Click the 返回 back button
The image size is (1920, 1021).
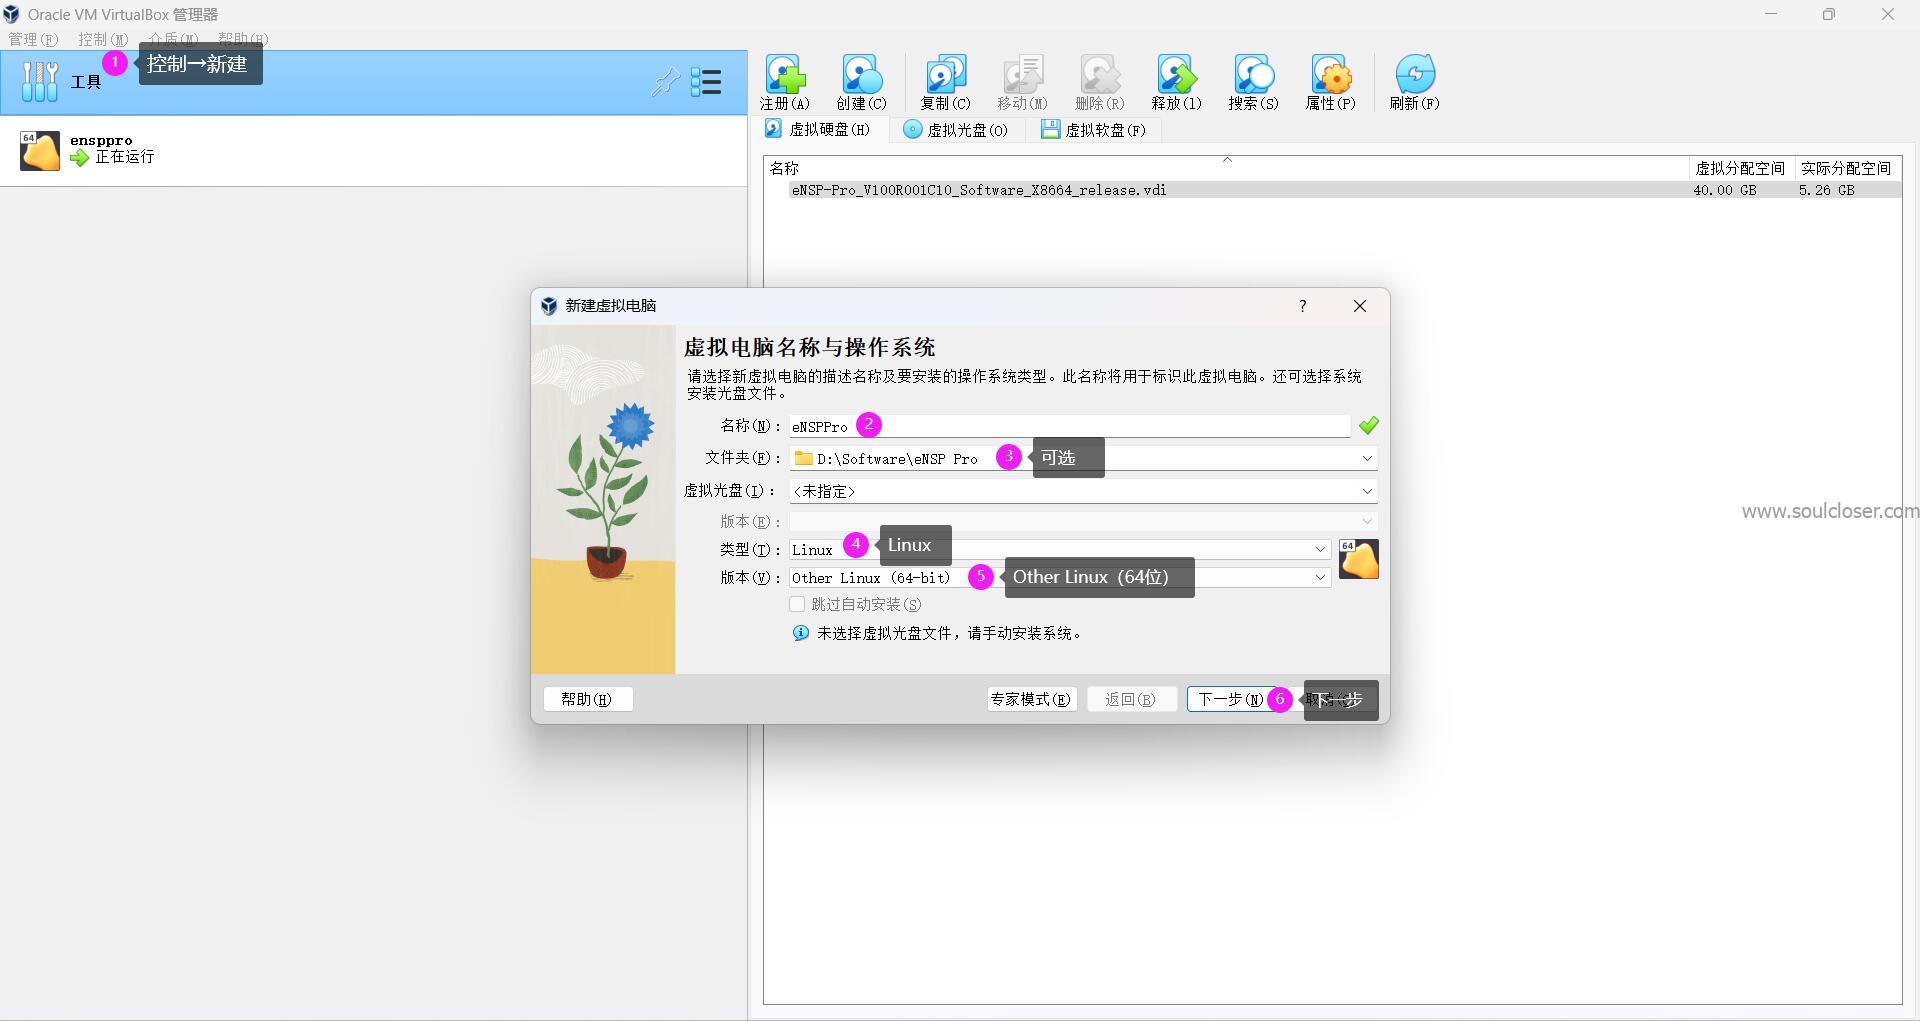[1131, 699]
